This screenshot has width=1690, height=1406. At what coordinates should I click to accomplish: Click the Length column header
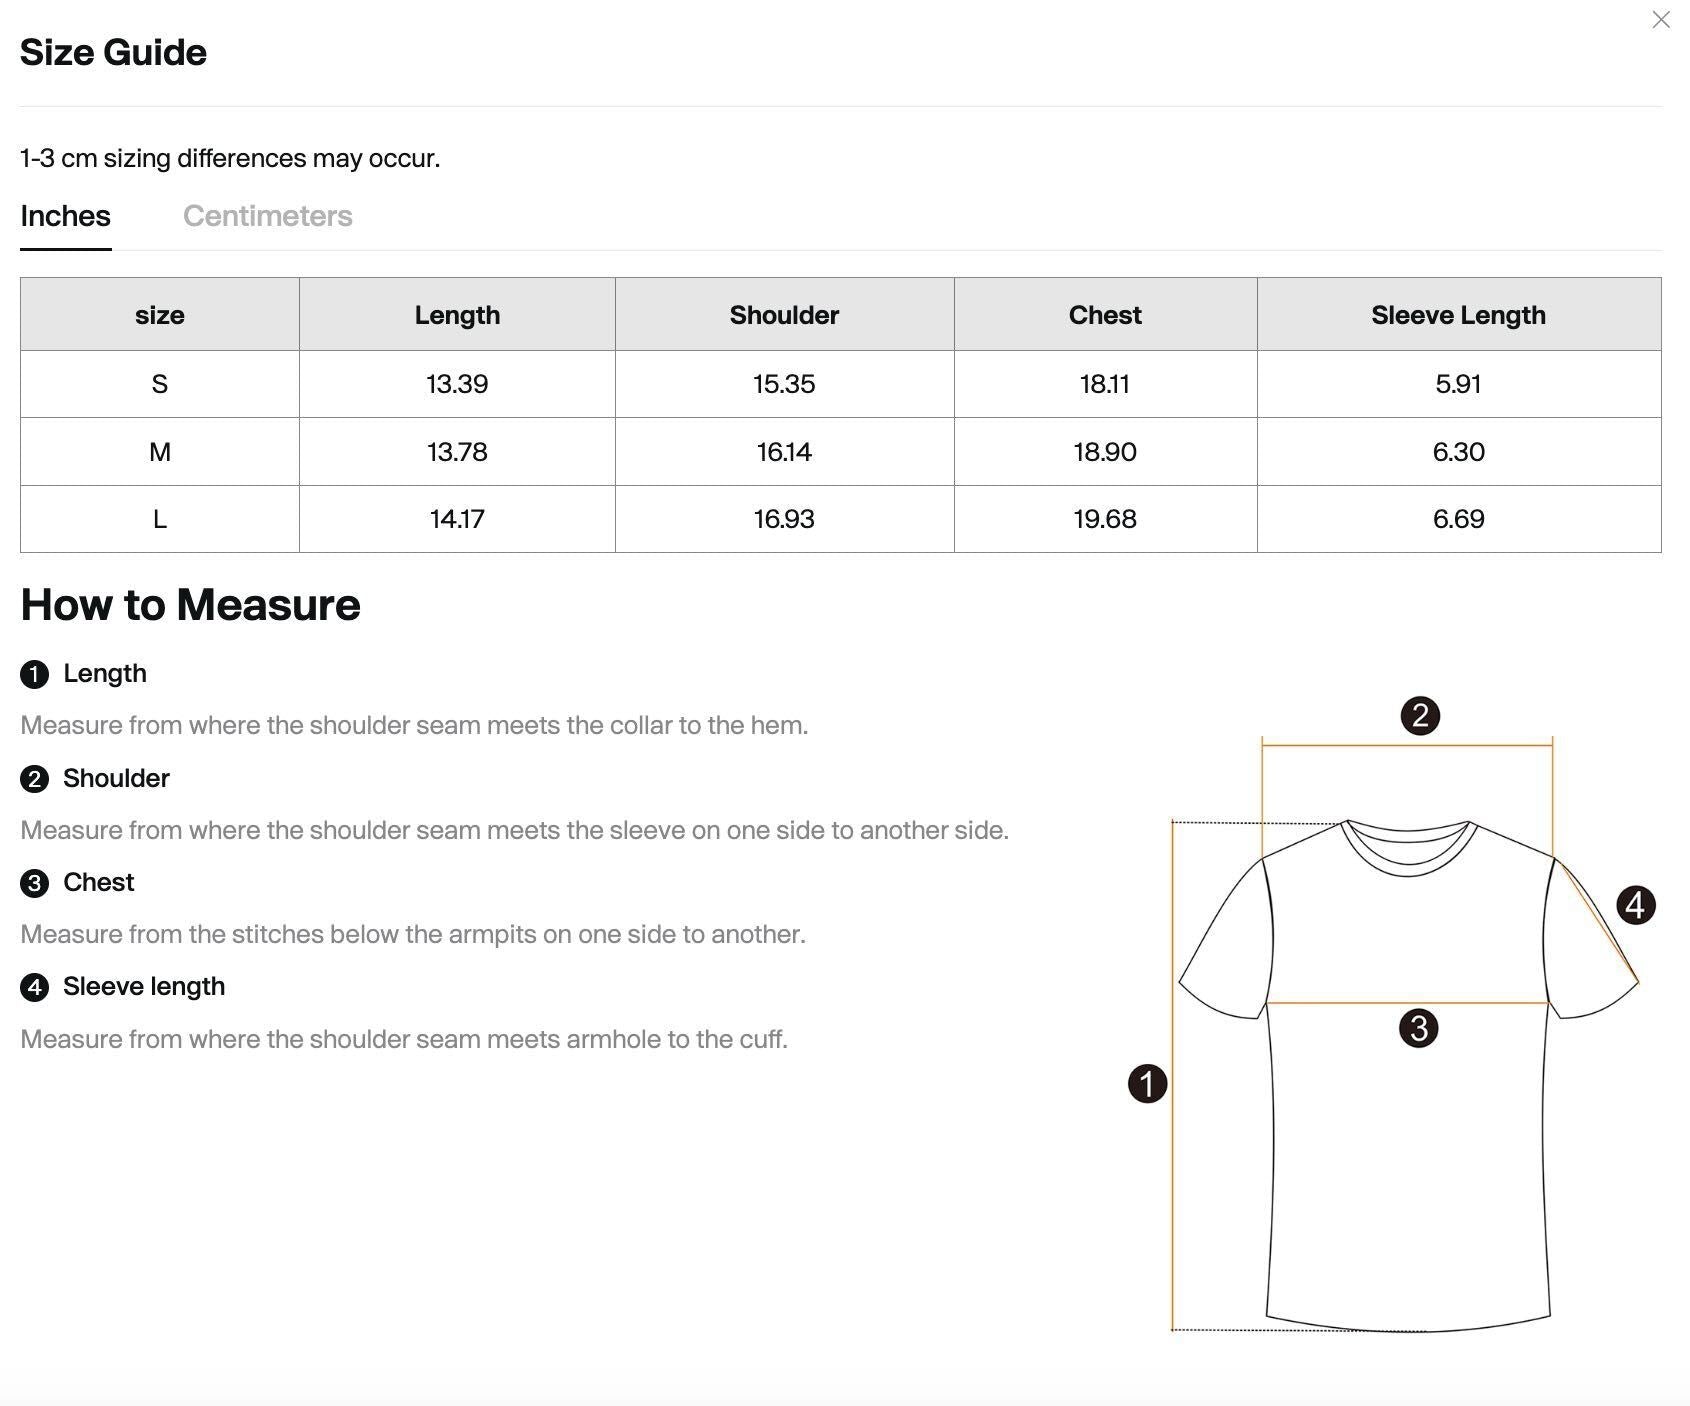tap(457, 315)
